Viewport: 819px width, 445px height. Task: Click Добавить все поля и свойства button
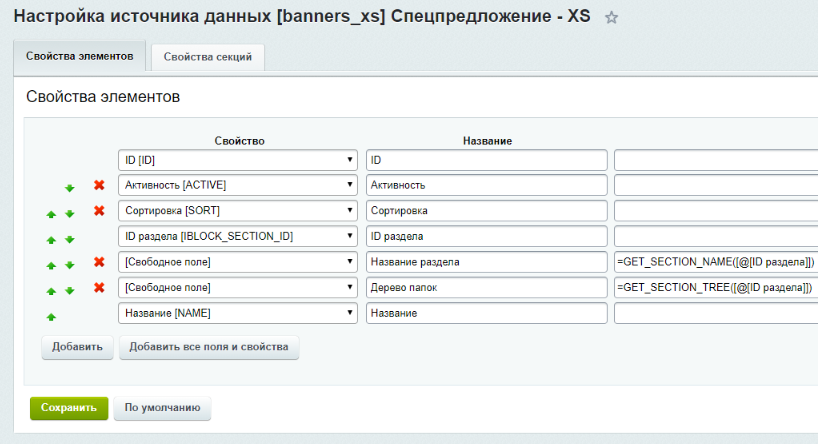[208, 347]
